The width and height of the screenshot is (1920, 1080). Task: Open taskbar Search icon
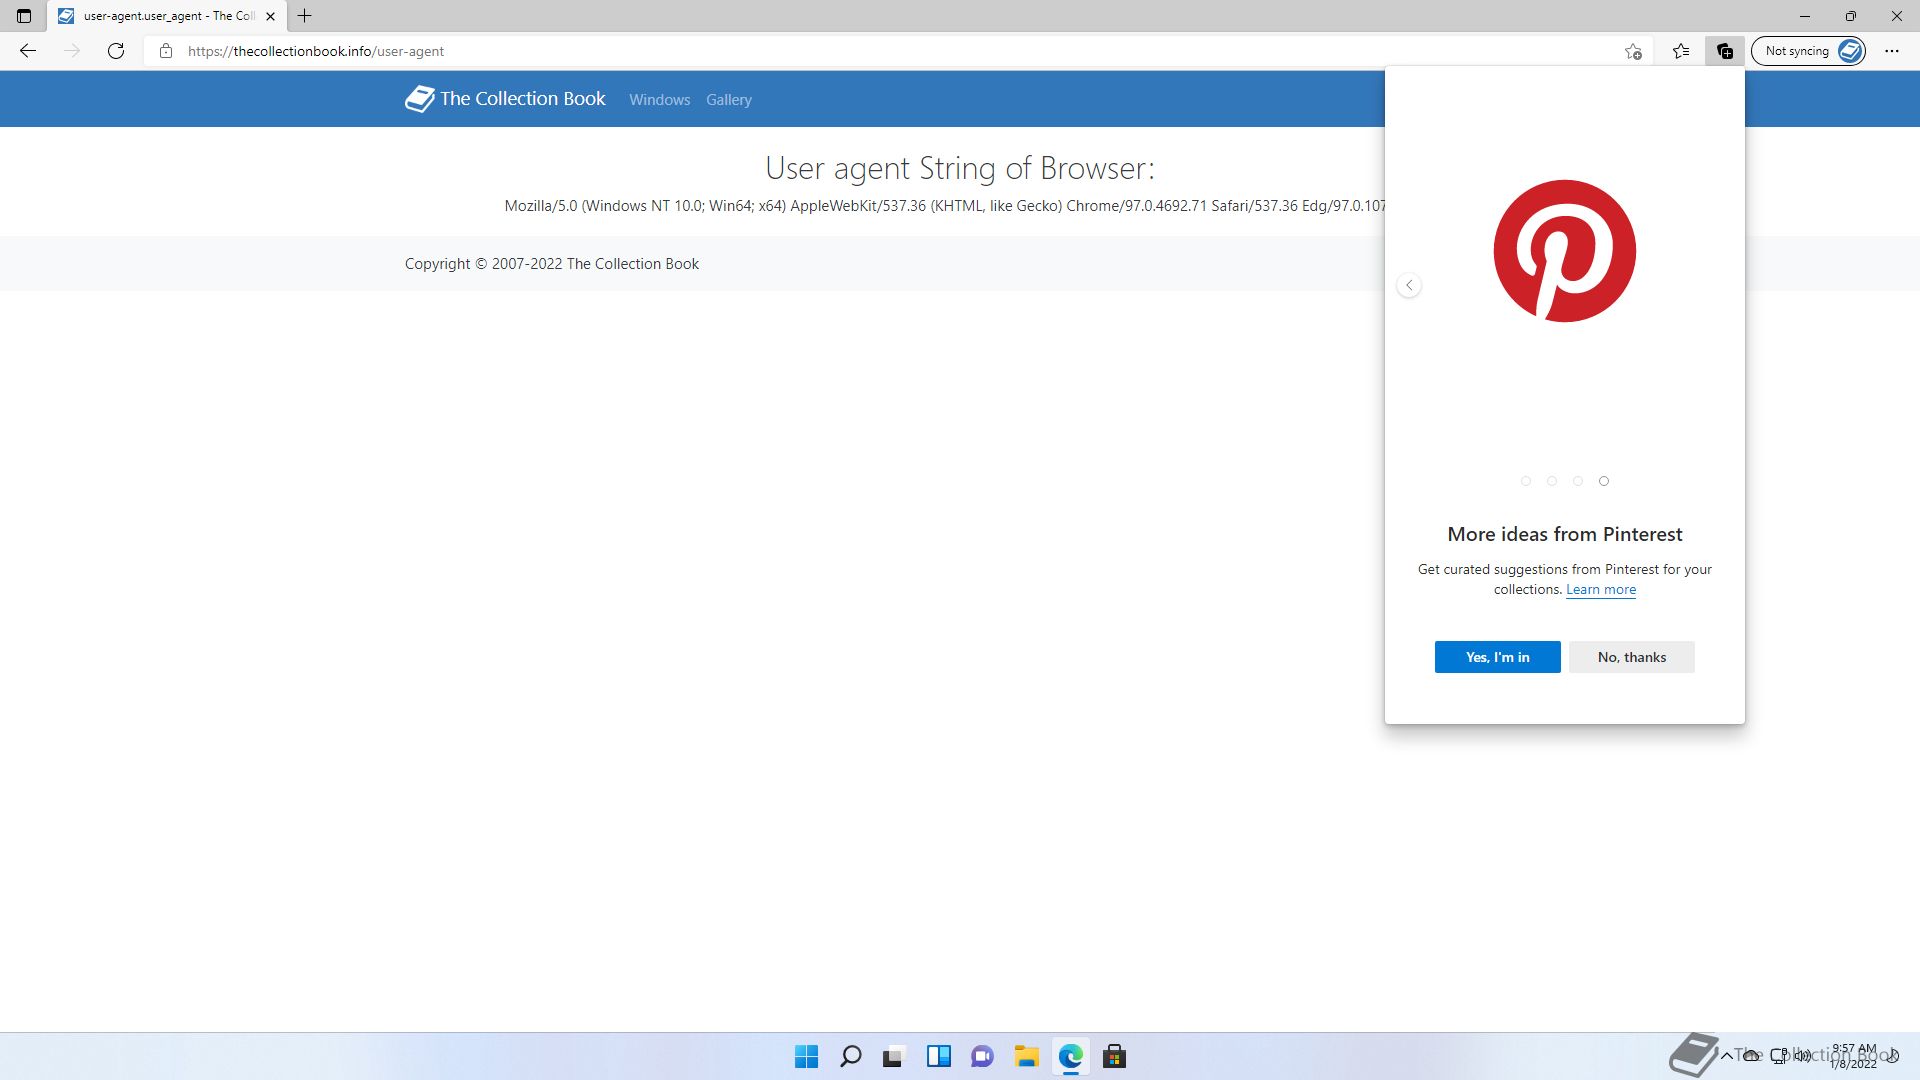(851, 1057)
